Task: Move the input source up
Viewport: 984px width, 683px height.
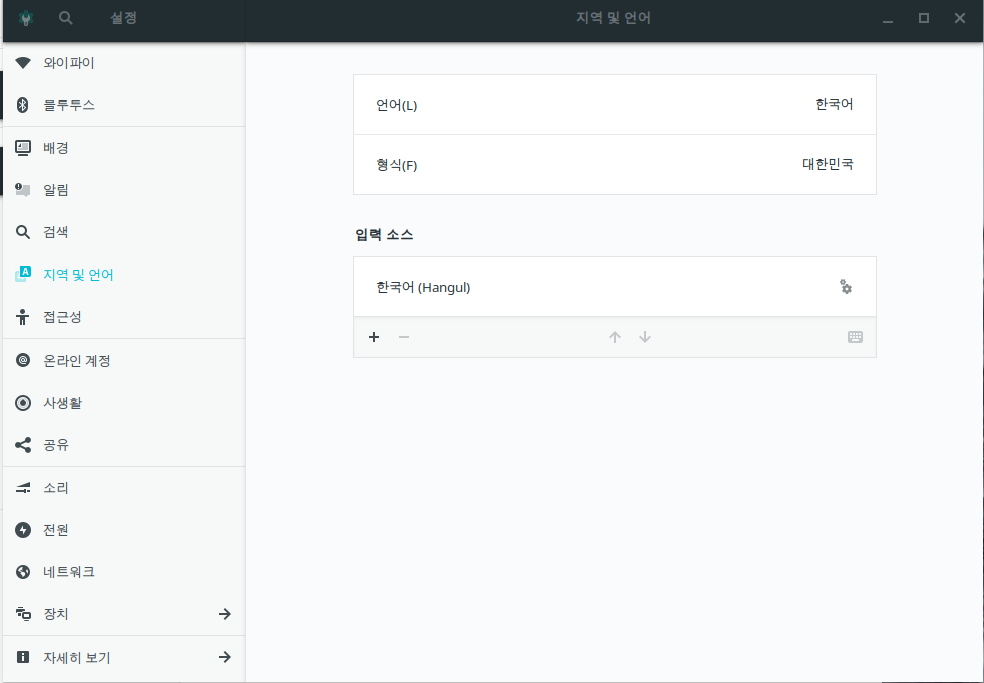Action: point(615,337)
